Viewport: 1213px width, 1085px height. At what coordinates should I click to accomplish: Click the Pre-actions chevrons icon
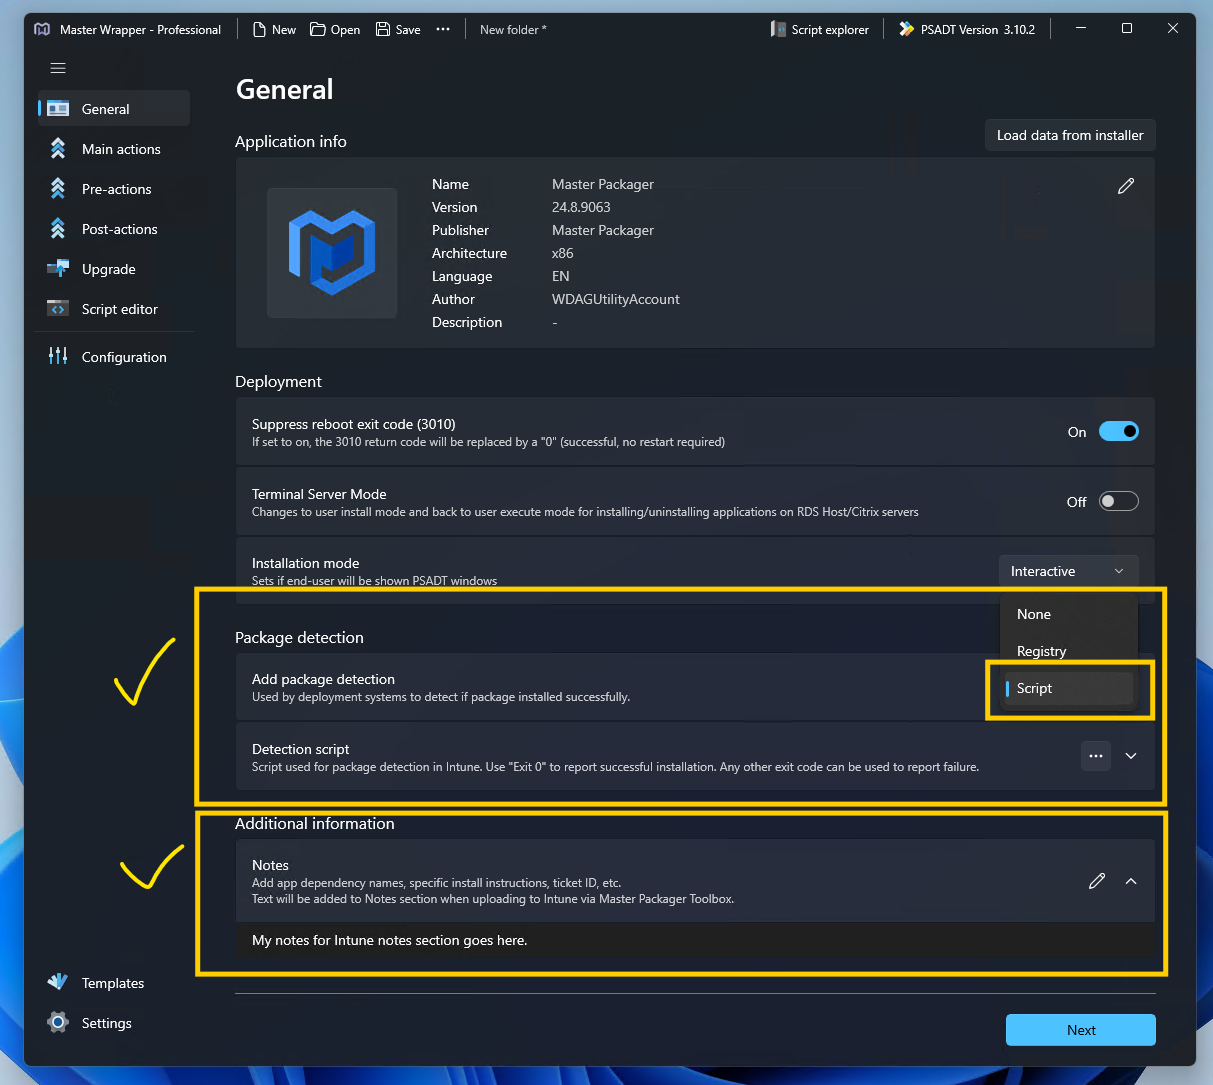click(58, 189)
